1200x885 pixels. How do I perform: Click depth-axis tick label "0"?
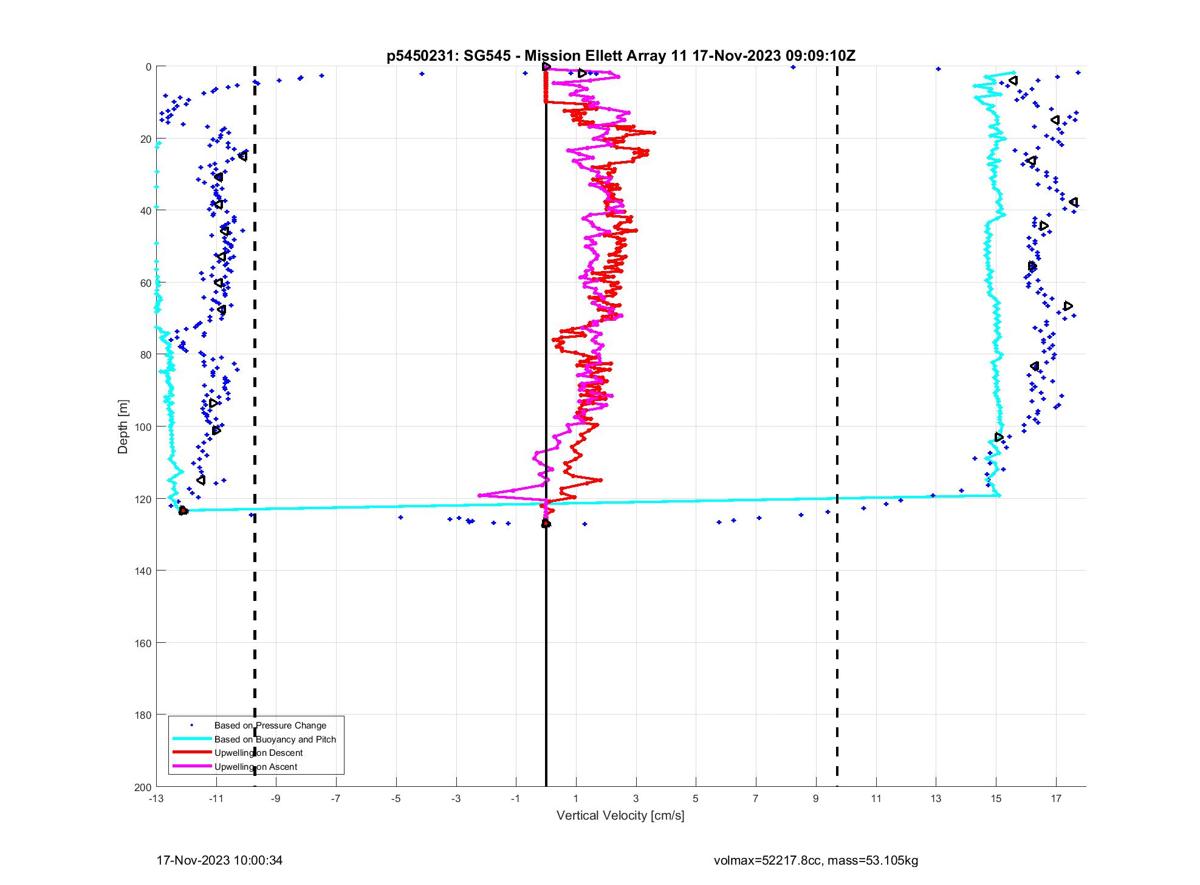148,67
